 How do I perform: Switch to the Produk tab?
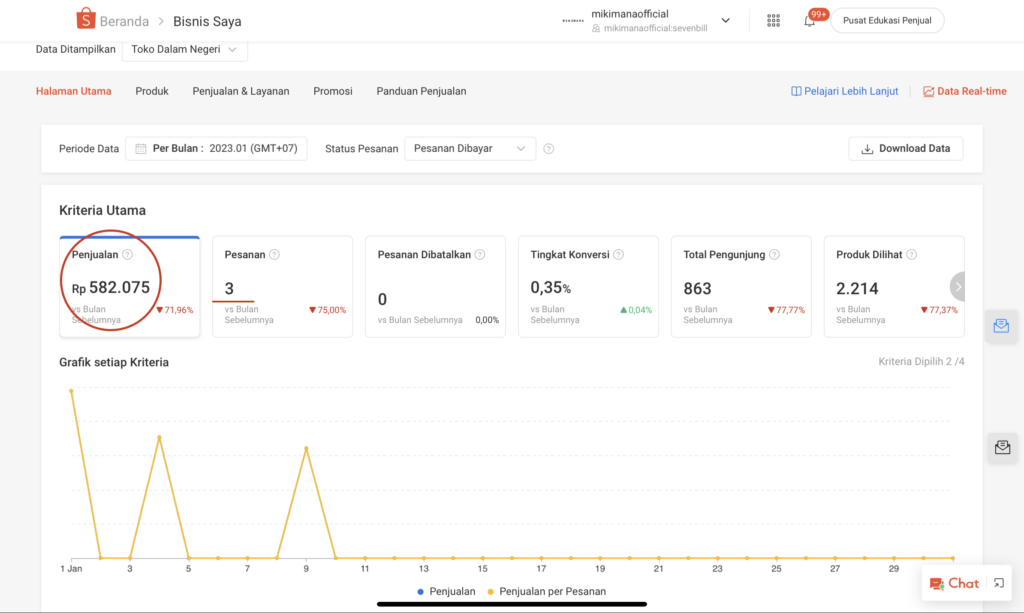coord(152,91)
